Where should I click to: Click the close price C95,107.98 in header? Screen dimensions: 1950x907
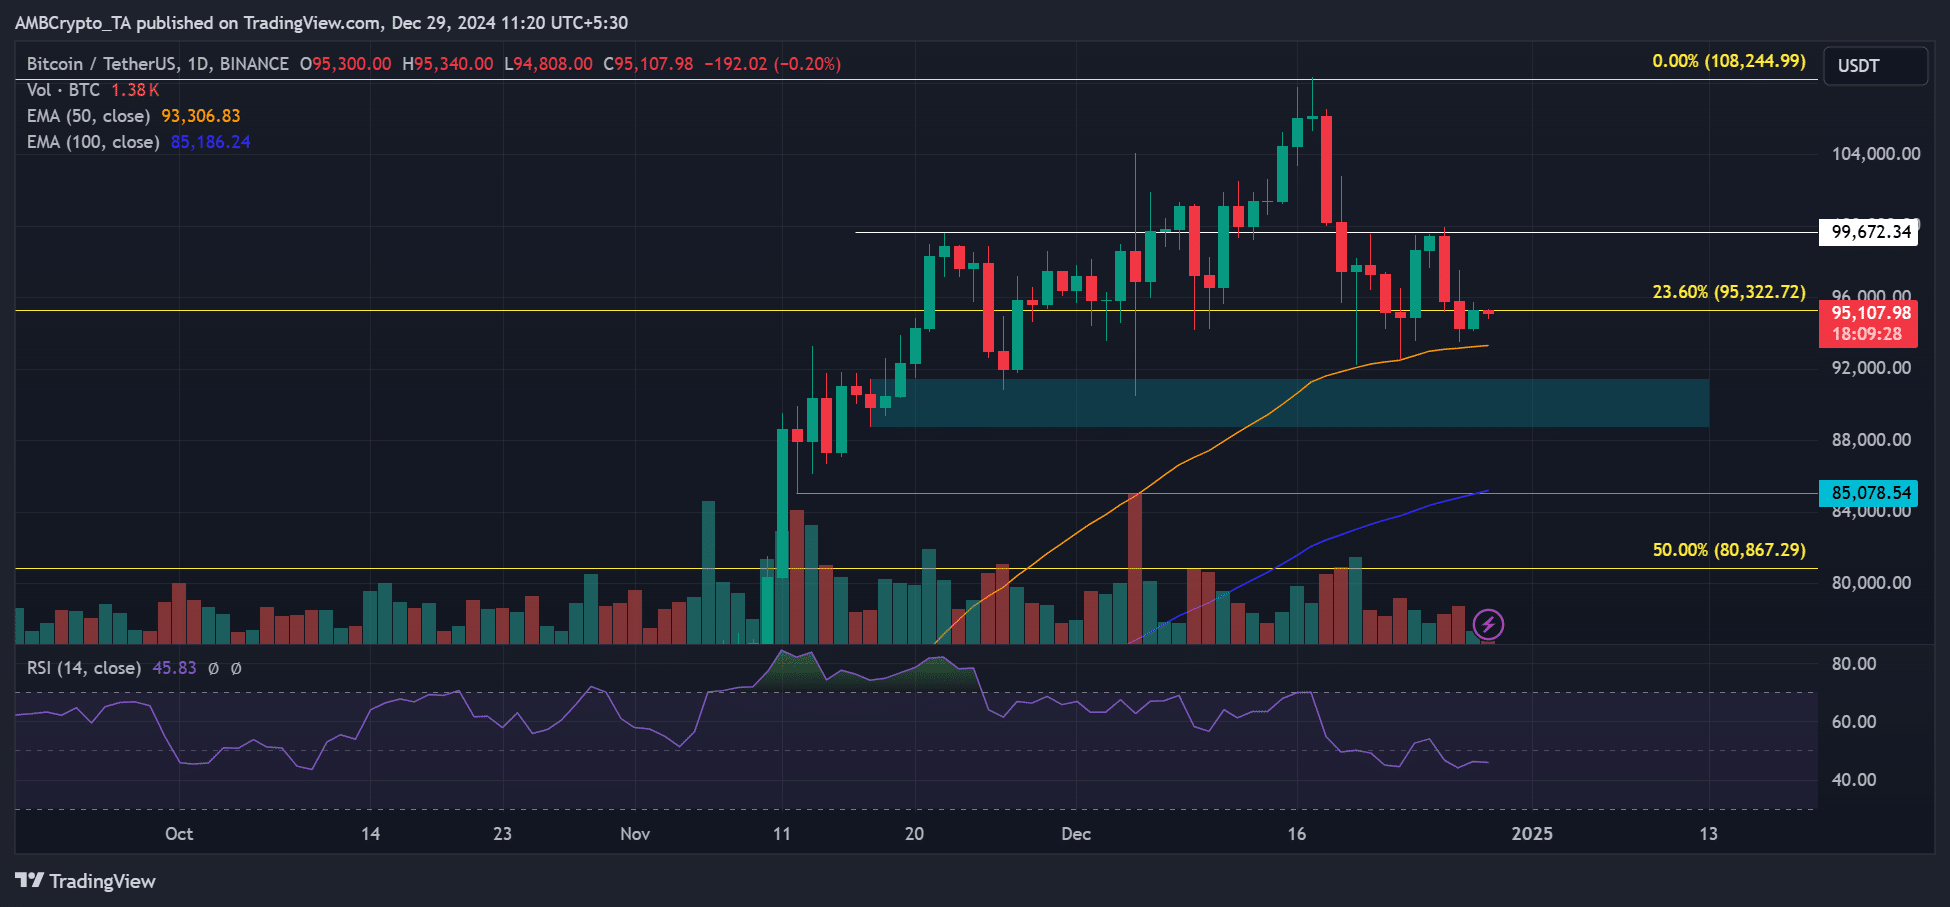pyautogui.click(x=648, y=64)
